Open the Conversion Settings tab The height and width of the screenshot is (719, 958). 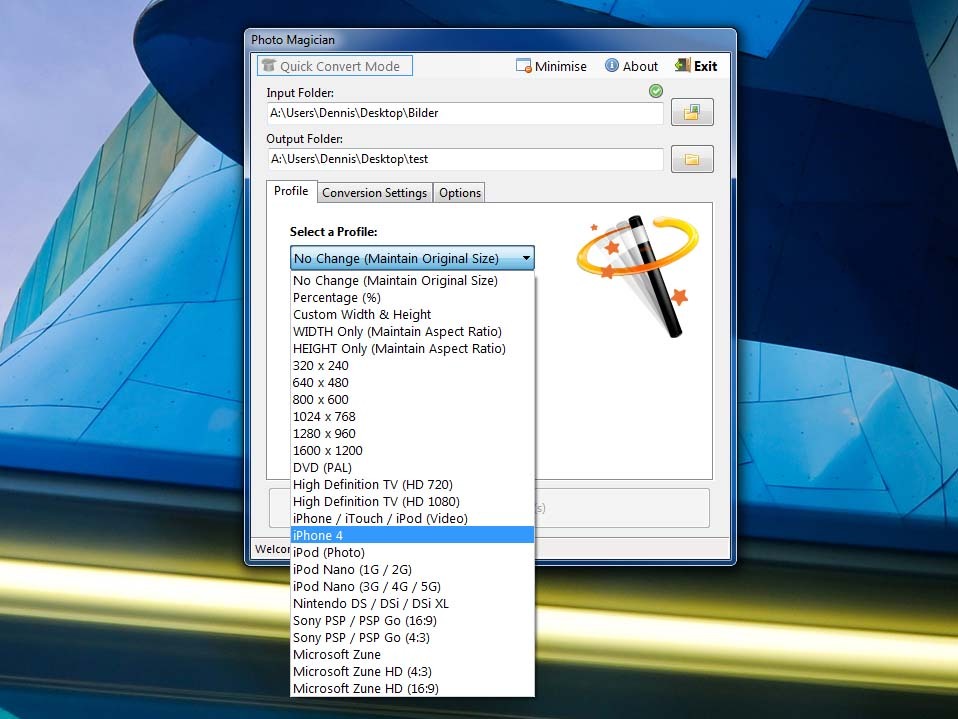tap(375, 193)
